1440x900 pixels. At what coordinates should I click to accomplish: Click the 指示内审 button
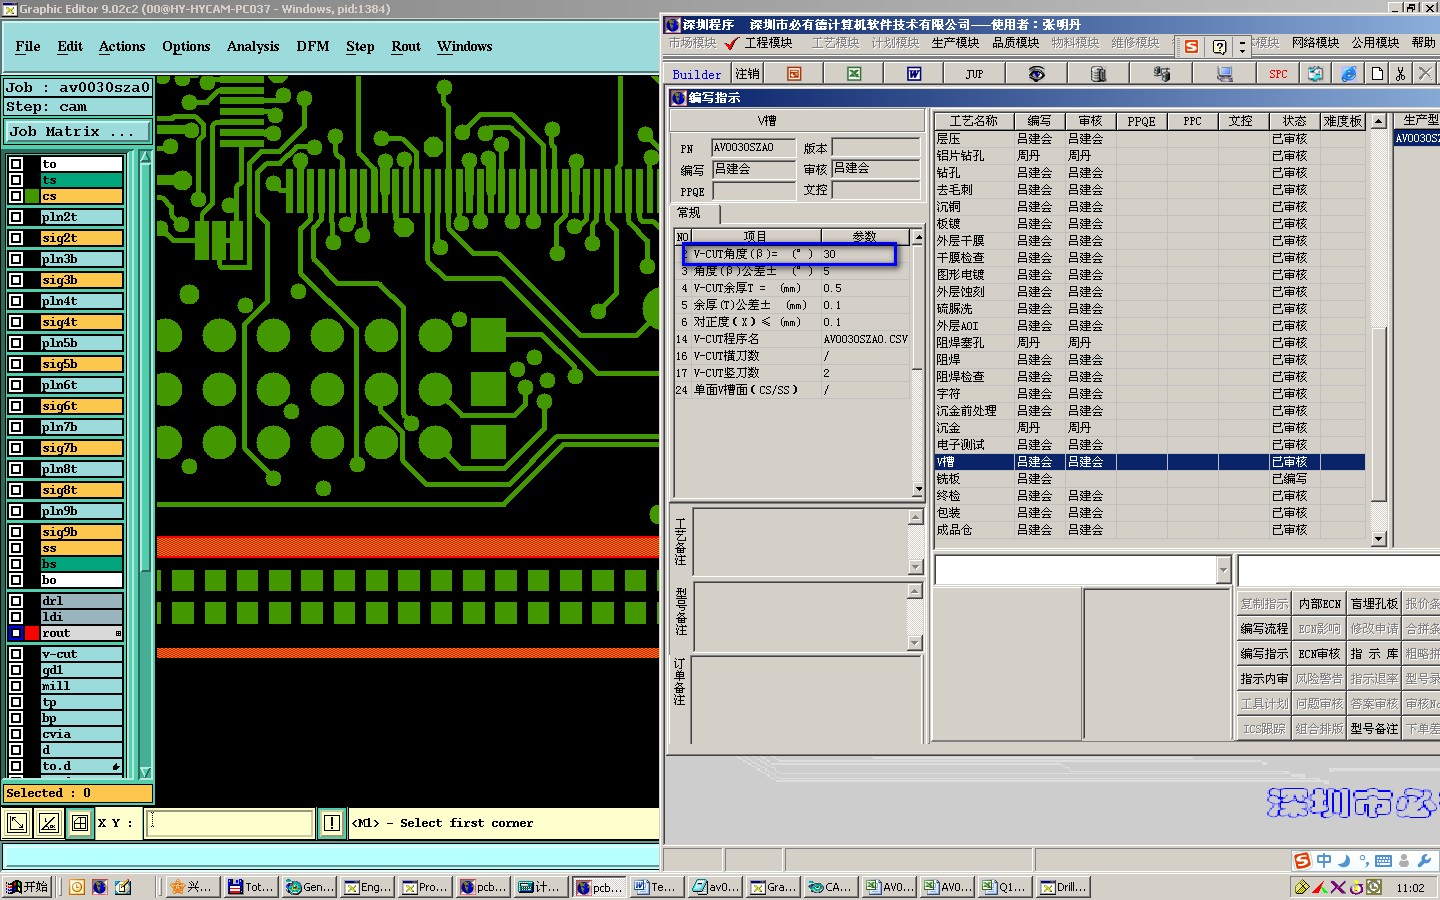pyautogui.click(x=1264, y=679)
